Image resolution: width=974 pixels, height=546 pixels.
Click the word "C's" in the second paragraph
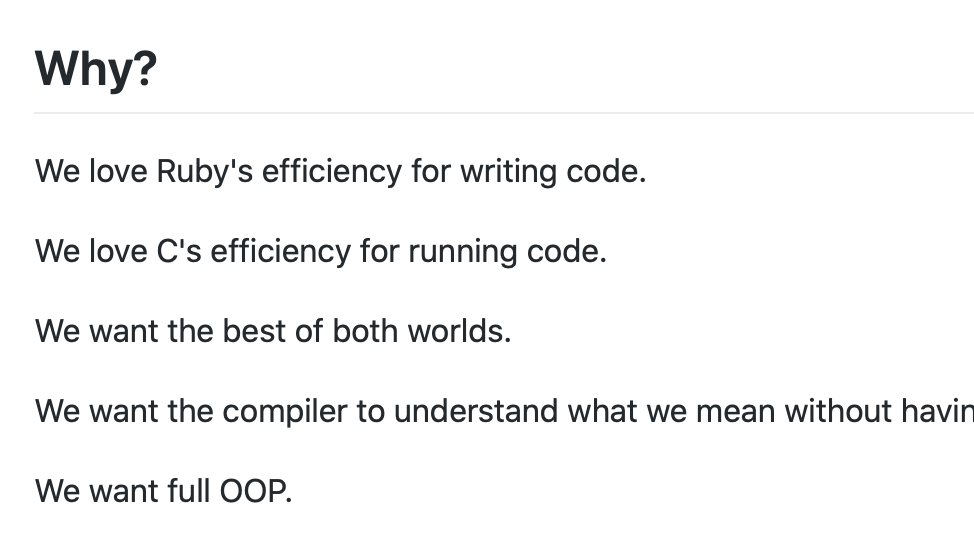coord(179,252)
